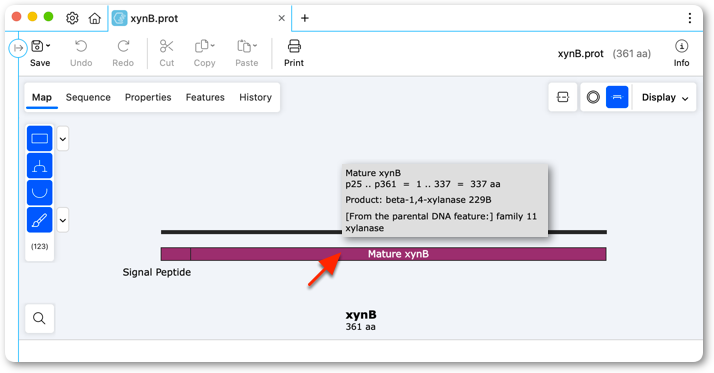Toggle the cleavage site display button
The image size is (714, 373).
[40, 166]
